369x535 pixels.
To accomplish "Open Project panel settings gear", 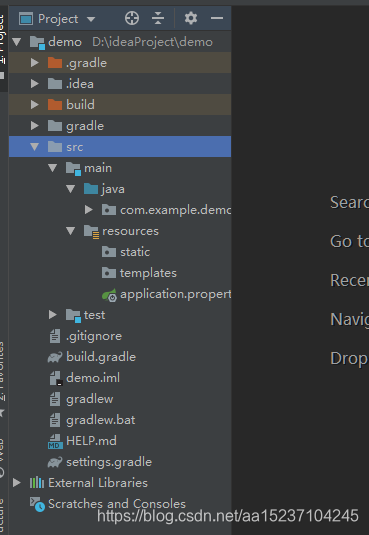I will [191, 18].
